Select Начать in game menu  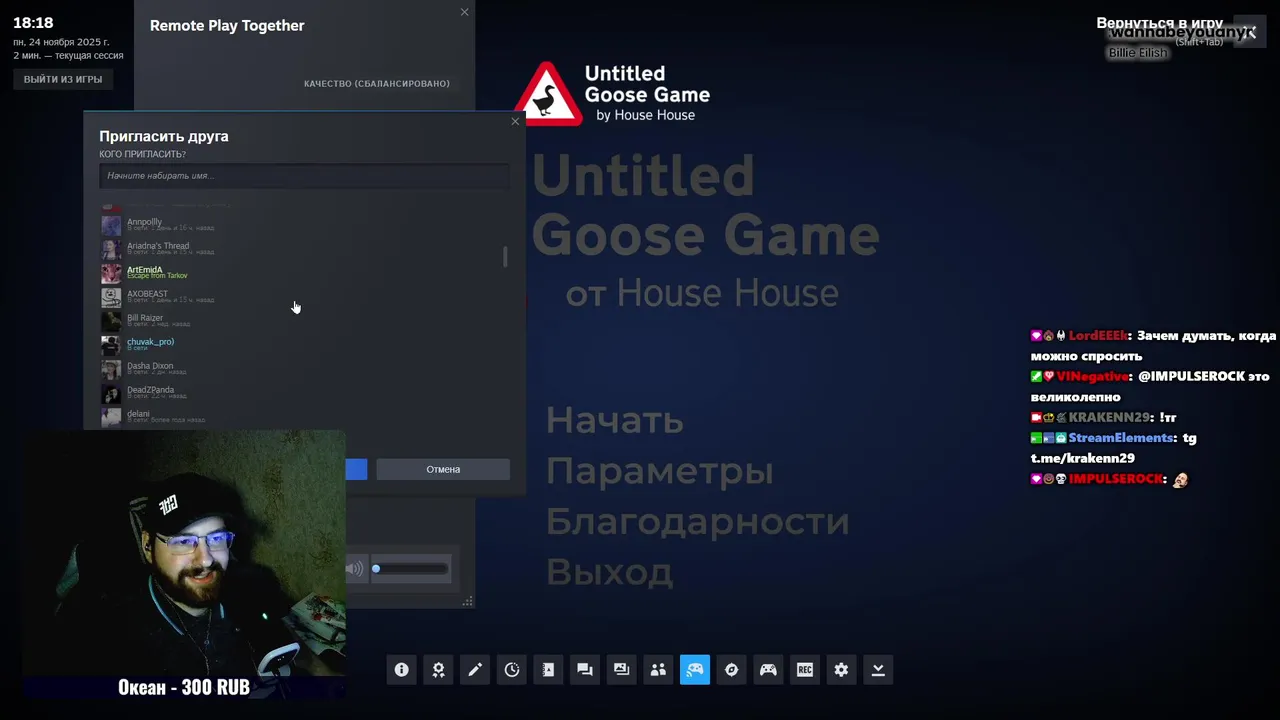(x=614, y=420)
